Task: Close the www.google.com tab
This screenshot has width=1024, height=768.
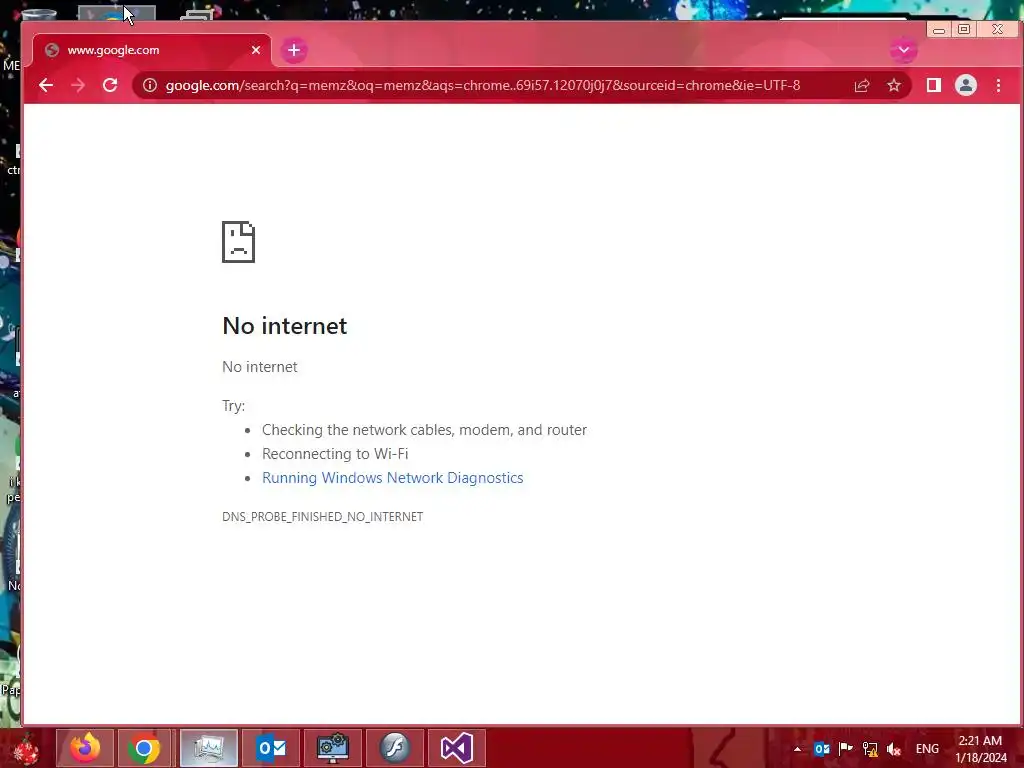Action: 256,50
